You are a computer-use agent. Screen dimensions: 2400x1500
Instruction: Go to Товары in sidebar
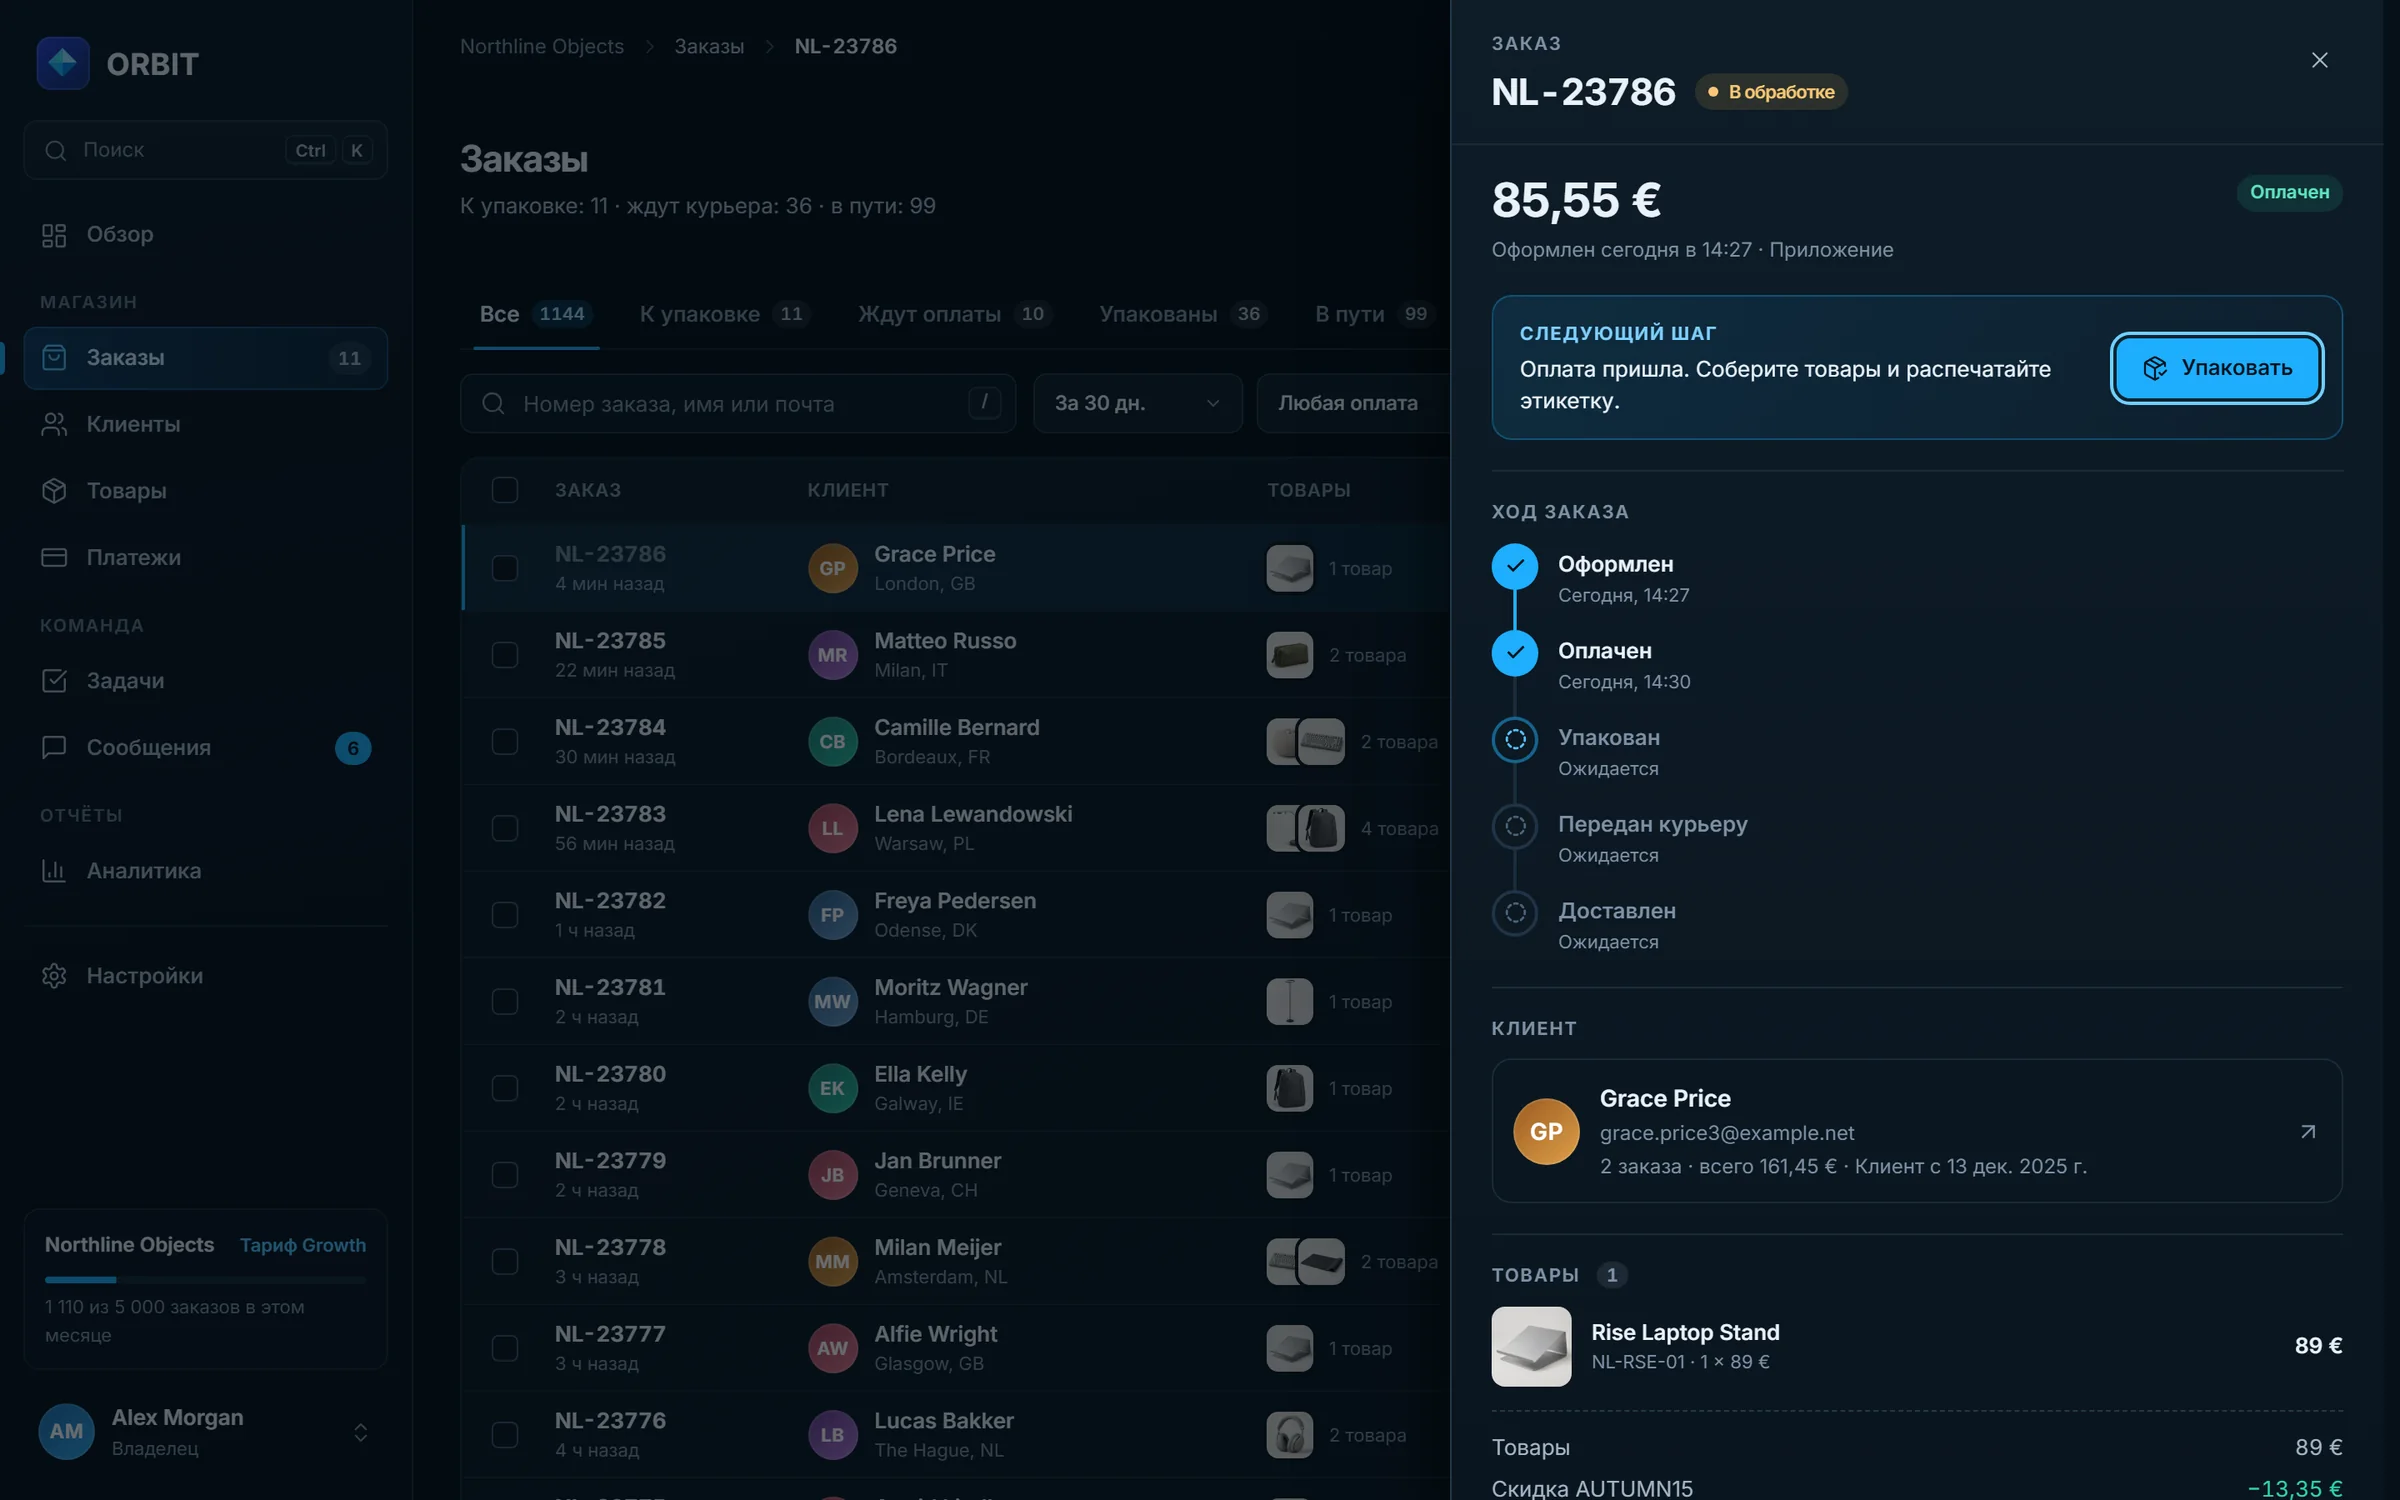pos(205,491)
